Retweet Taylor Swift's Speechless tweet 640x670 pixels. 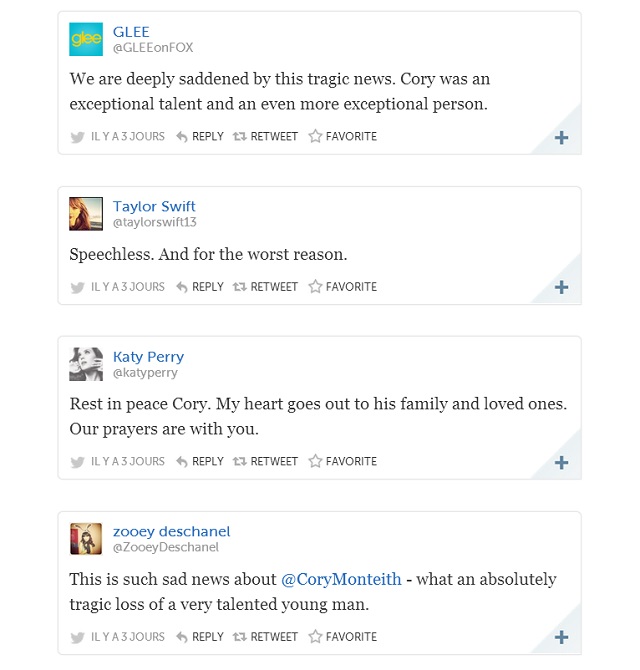tap(265, 287)
